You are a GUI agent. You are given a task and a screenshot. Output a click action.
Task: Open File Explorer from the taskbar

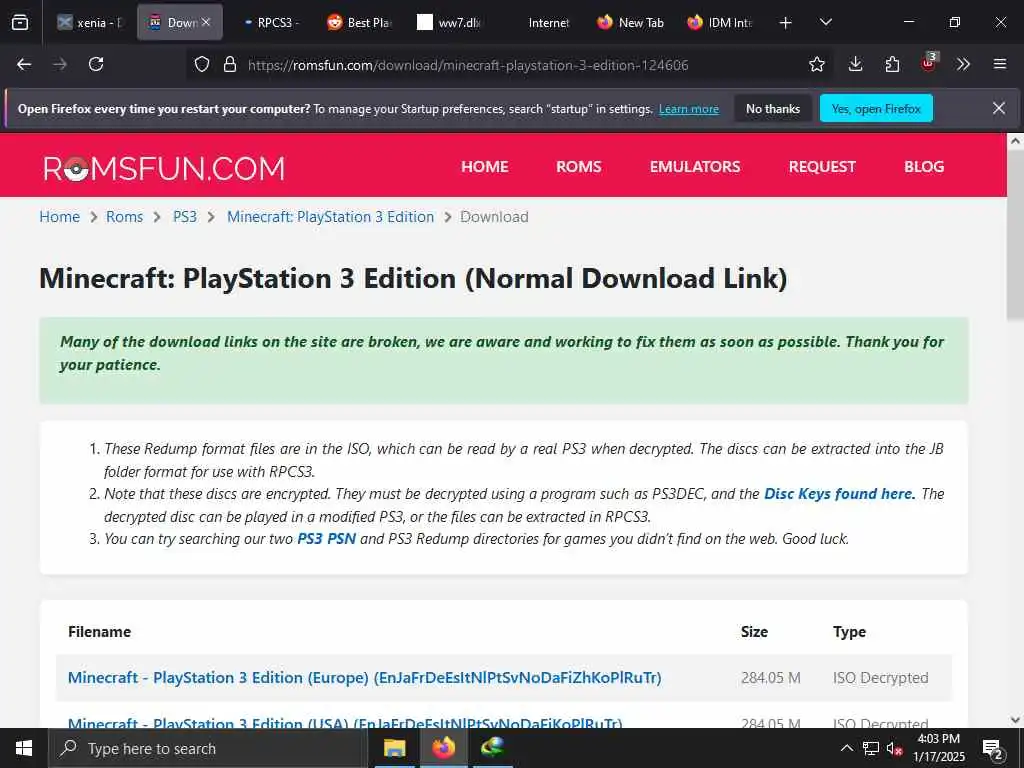click(x=394, y=748)
